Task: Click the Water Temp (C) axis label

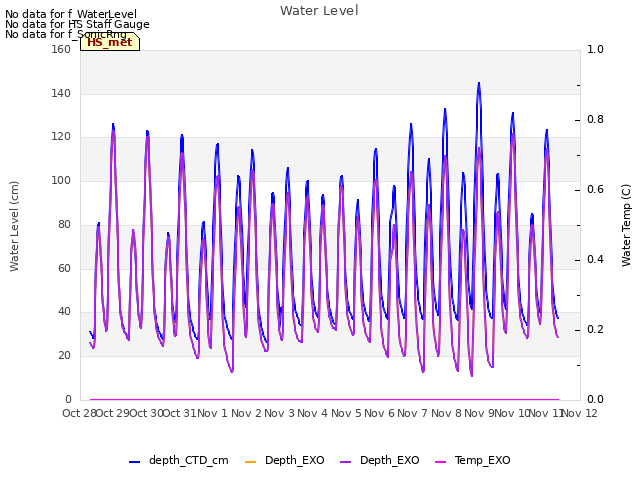Action: pos(626,225)
